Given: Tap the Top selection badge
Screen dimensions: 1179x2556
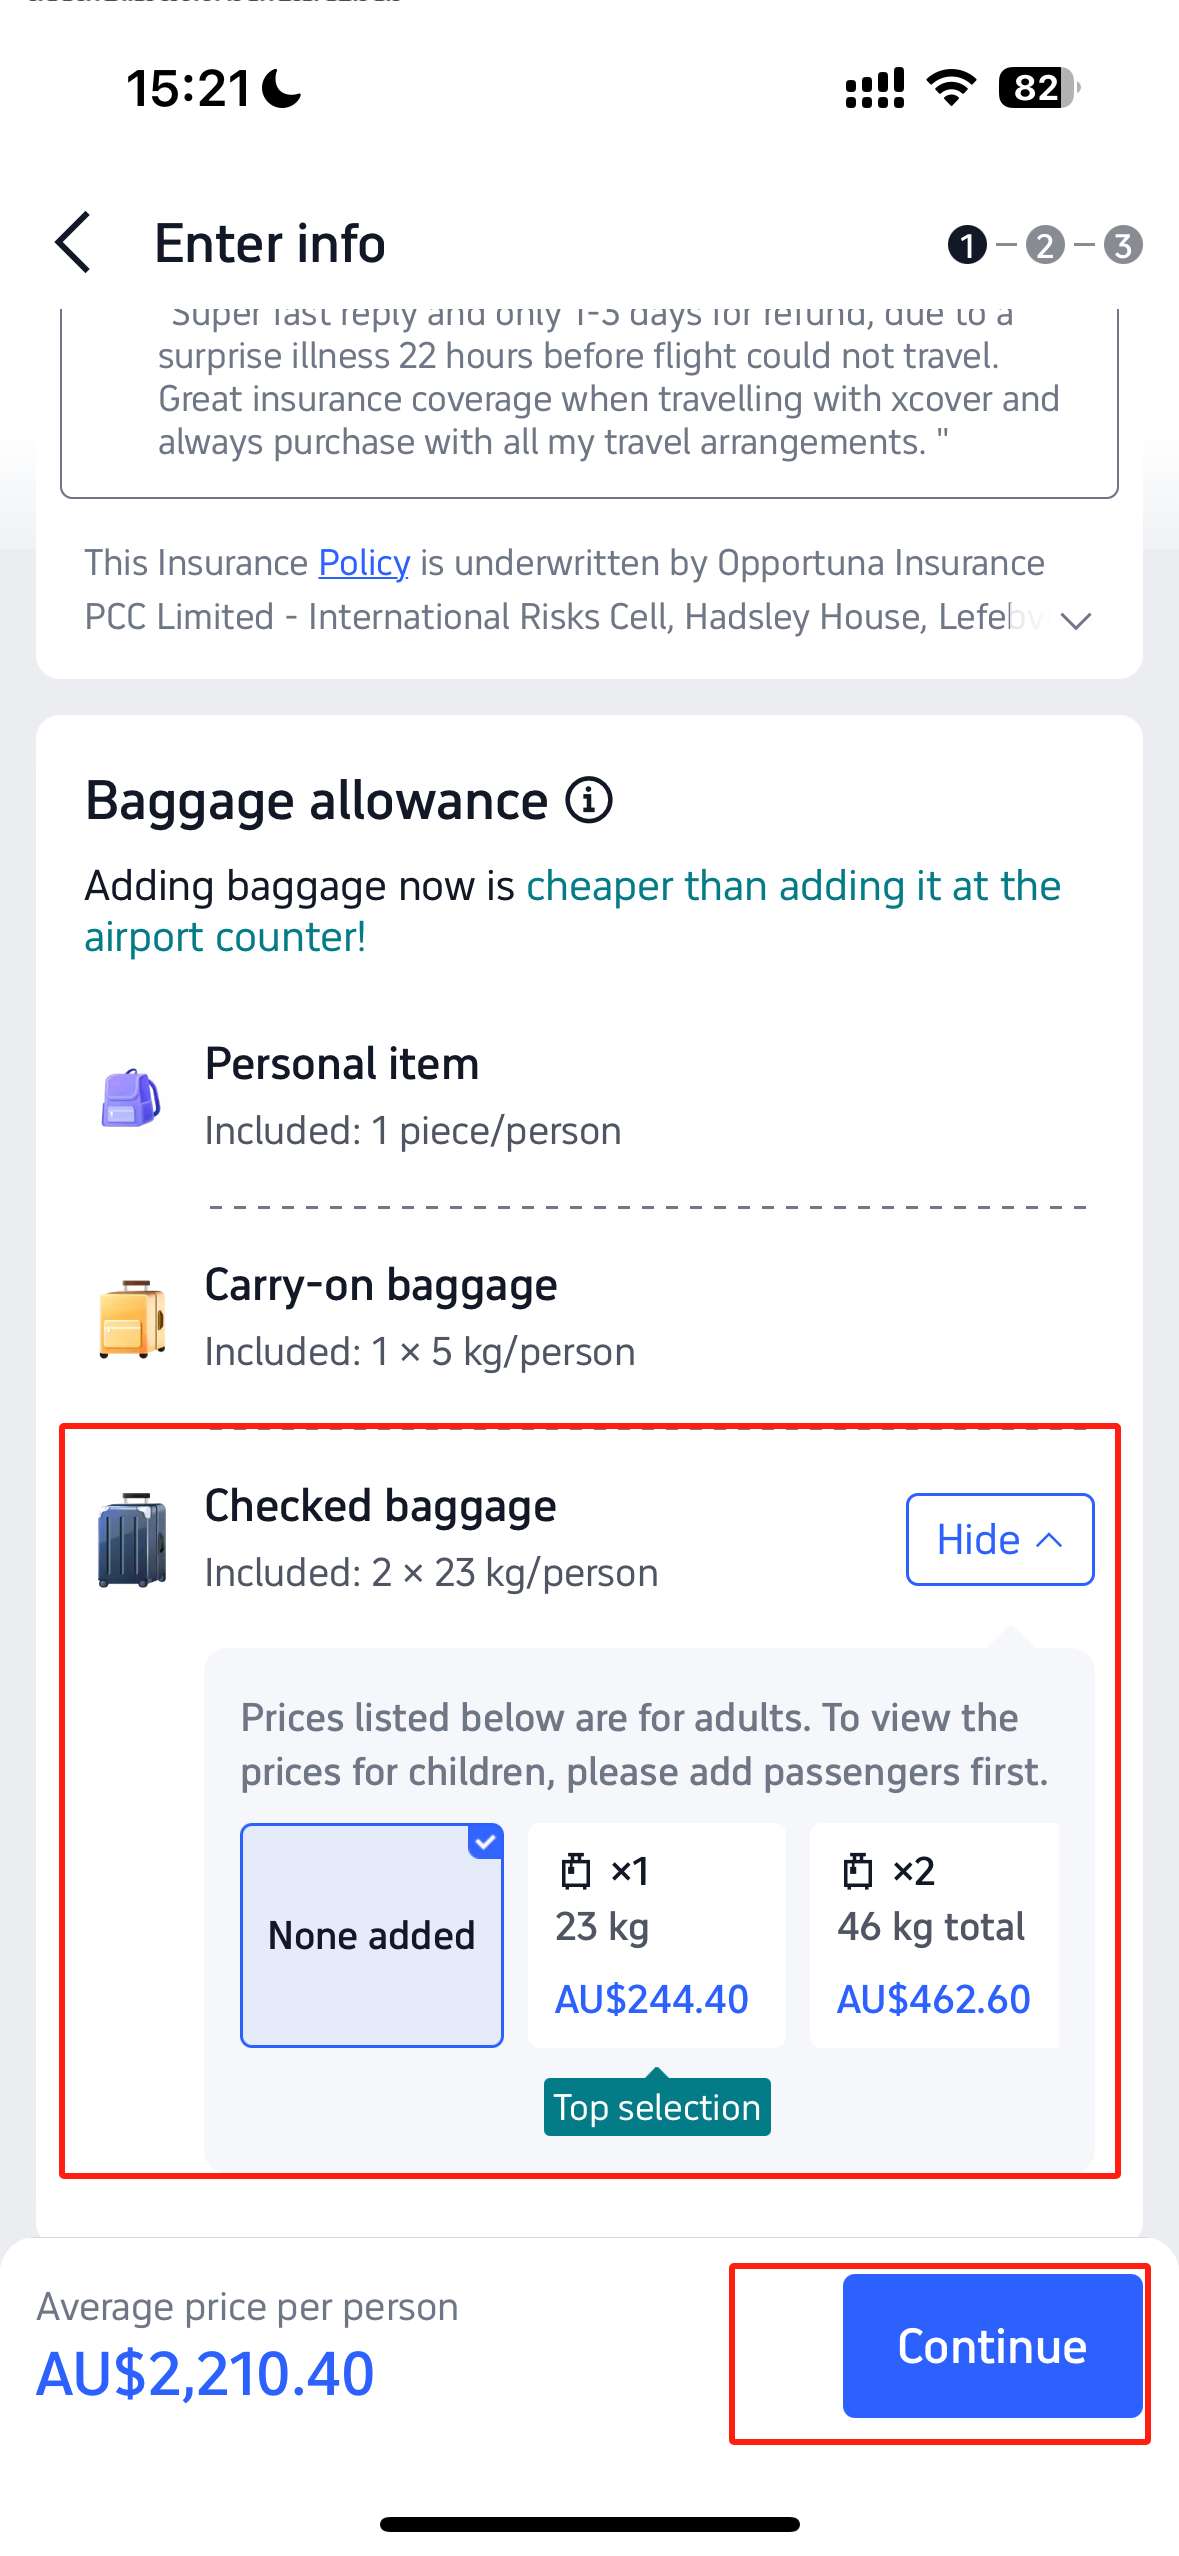Looking at the screenshot, I should click(x=656, y=2107).
